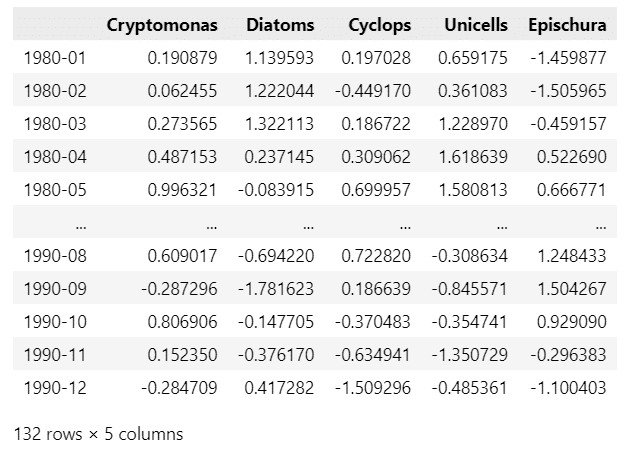Click the 1980-05 row index label
641x458 pixels.
pyautogui.click(x=55, y=190)
